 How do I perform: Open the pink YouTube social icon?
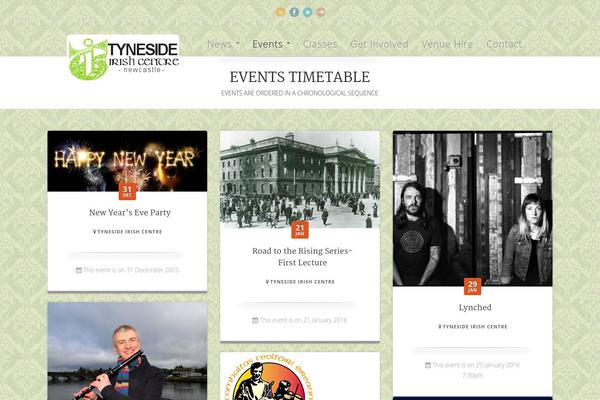click(x=321, y=12)
